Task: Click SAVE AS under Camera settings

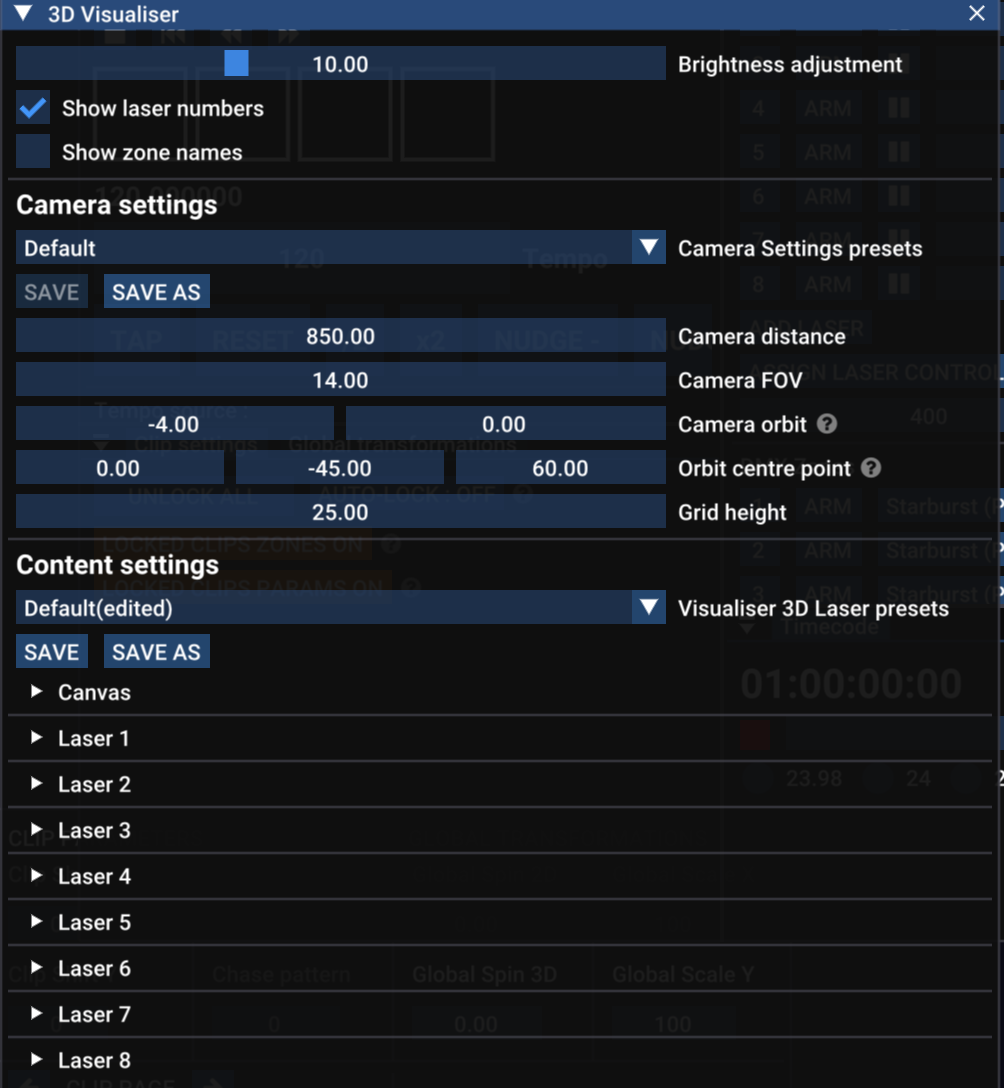Action: [156, 292]
